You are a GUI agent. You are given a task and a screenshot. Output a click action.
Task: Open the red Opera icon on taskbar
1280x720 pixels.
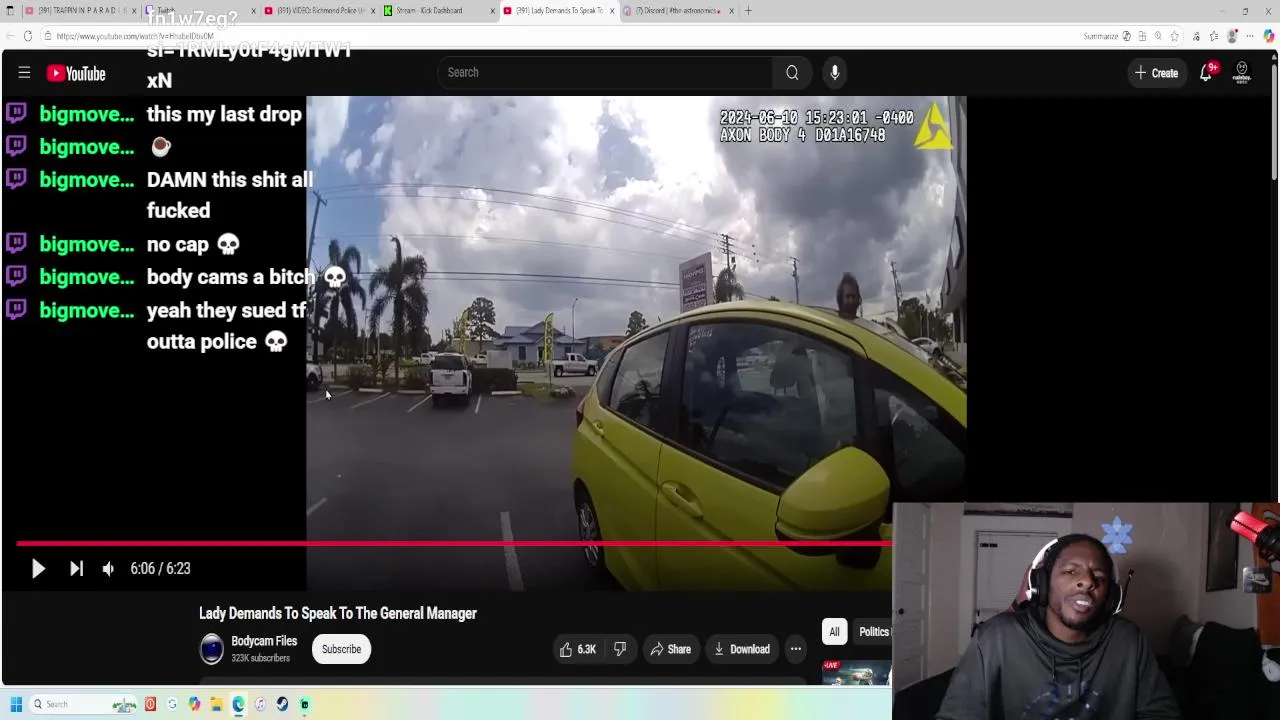pyautogui.click(x=150, y=704)
